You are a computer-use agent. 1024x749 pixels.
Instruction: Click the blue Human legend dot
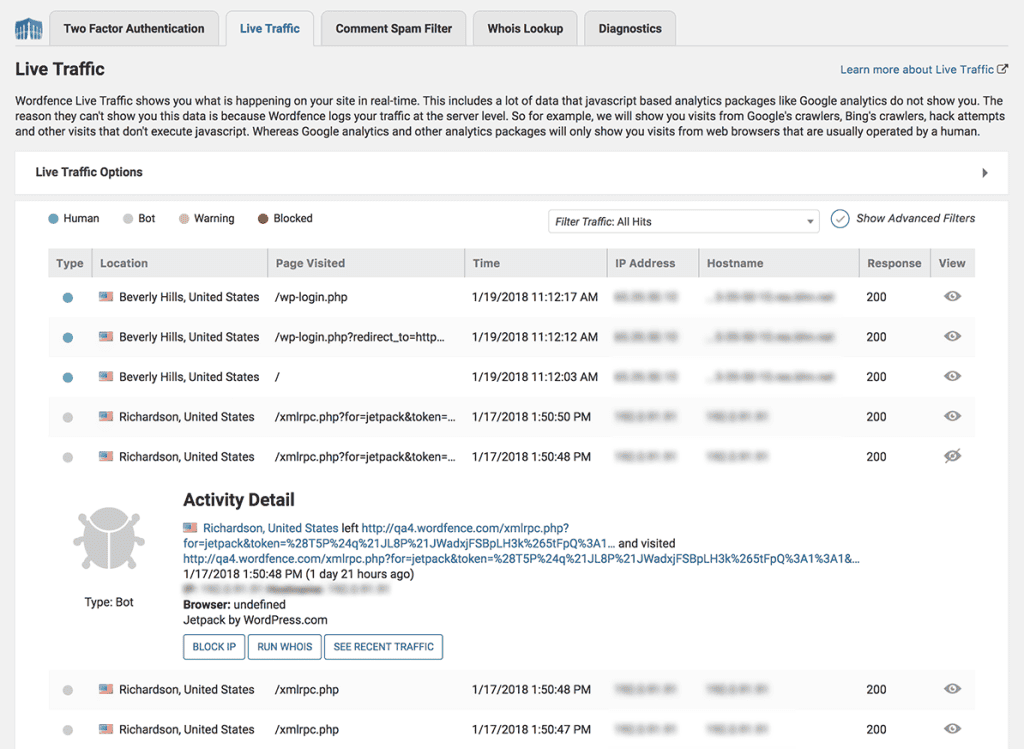tap(54, 219)
